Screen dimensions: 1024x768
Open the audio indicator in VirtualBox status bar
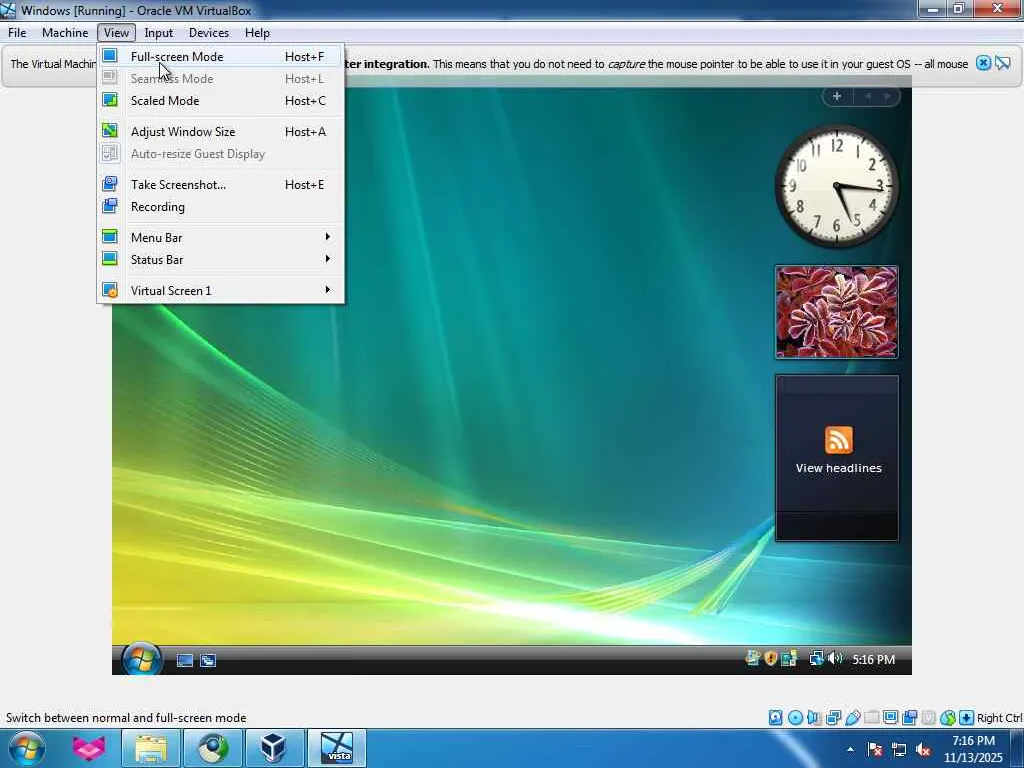click(814, 718)
